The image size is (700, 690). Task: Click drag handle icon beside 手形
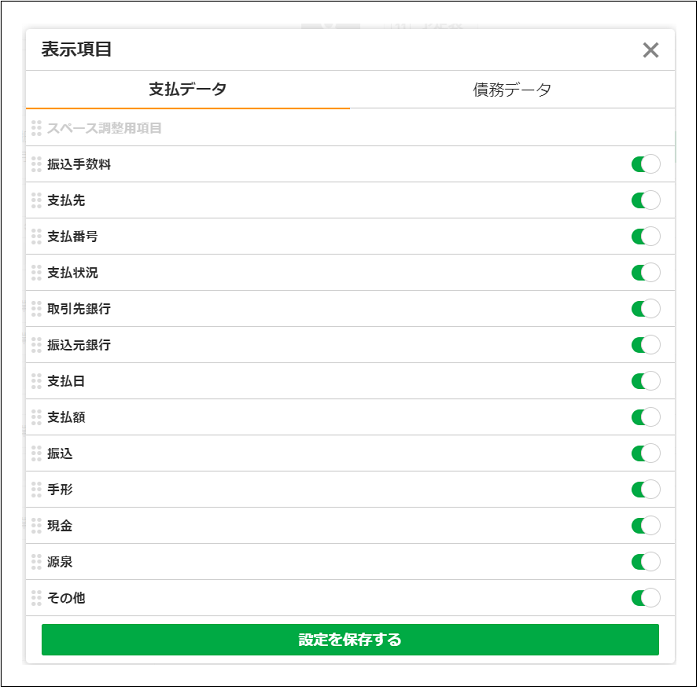pos(36,489)
